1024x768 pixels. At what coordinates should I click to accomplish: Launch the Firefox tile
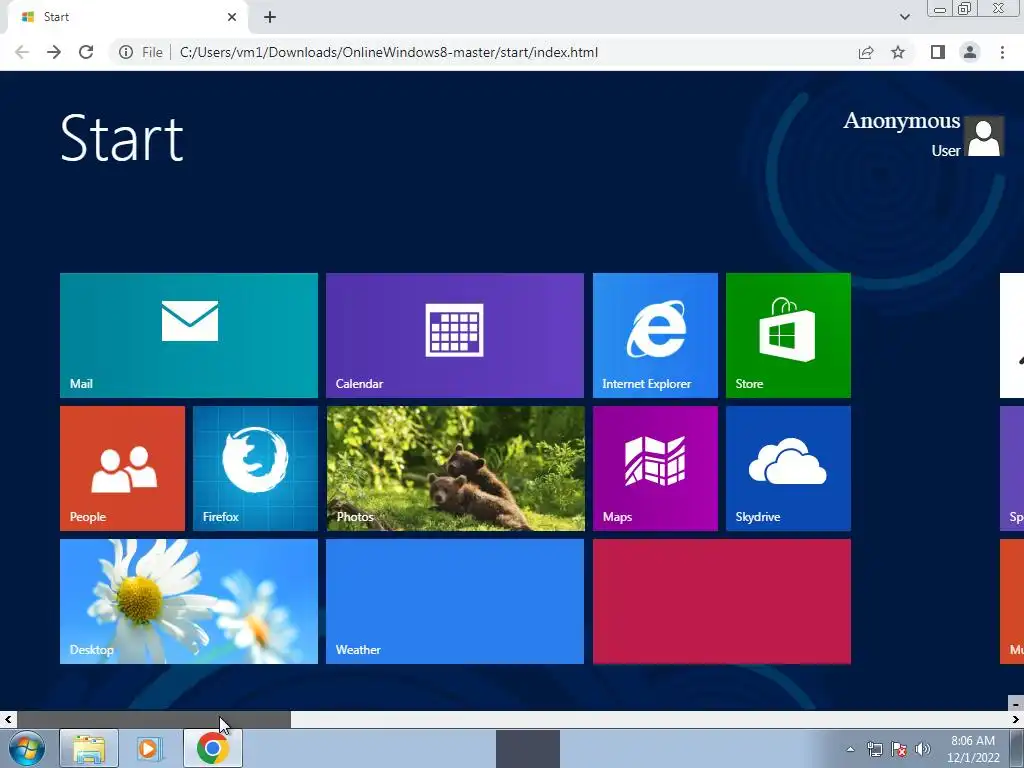tap(255, 468)
